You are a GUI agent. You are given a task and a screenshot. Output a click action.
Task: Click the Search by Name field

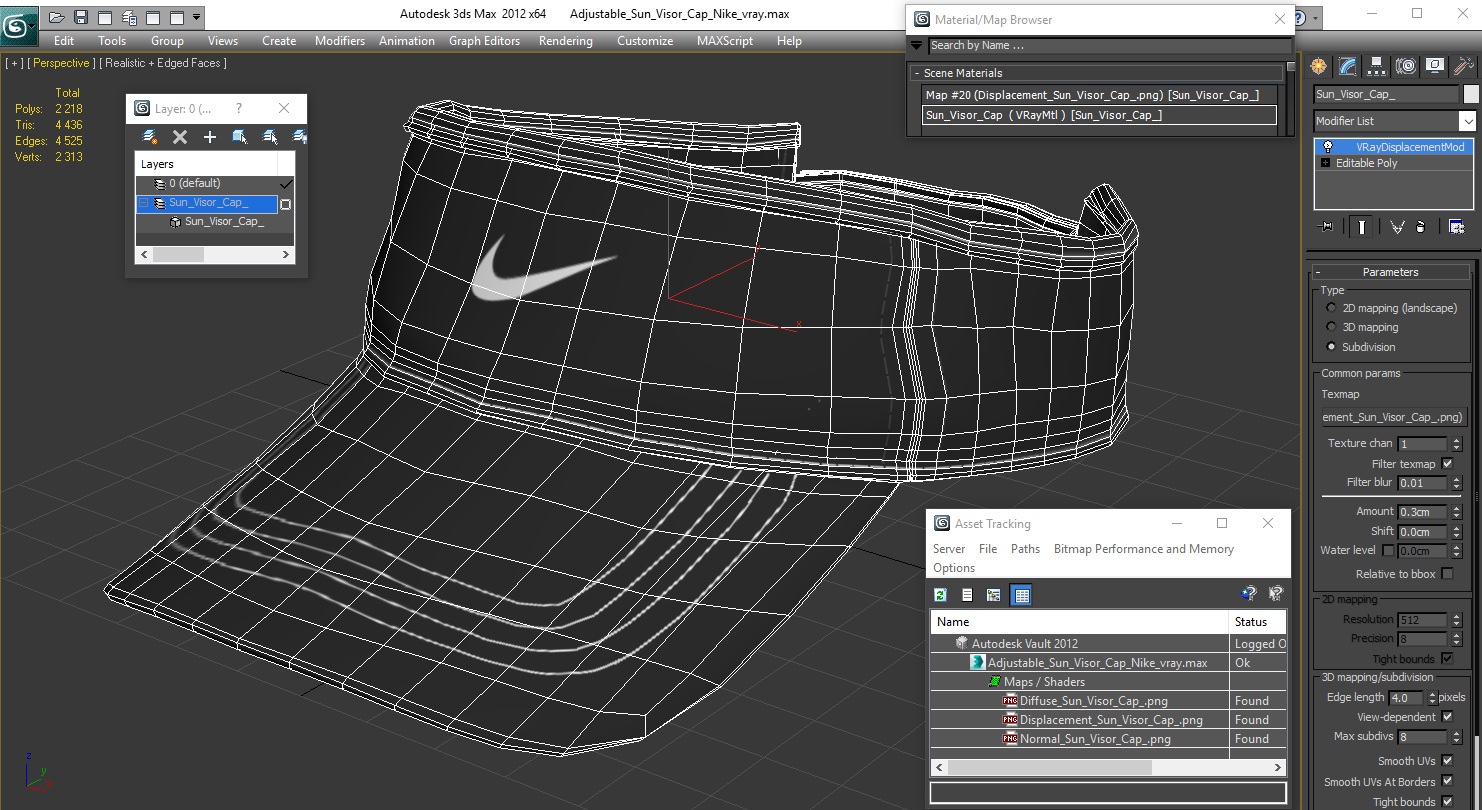coord(1109,45)
